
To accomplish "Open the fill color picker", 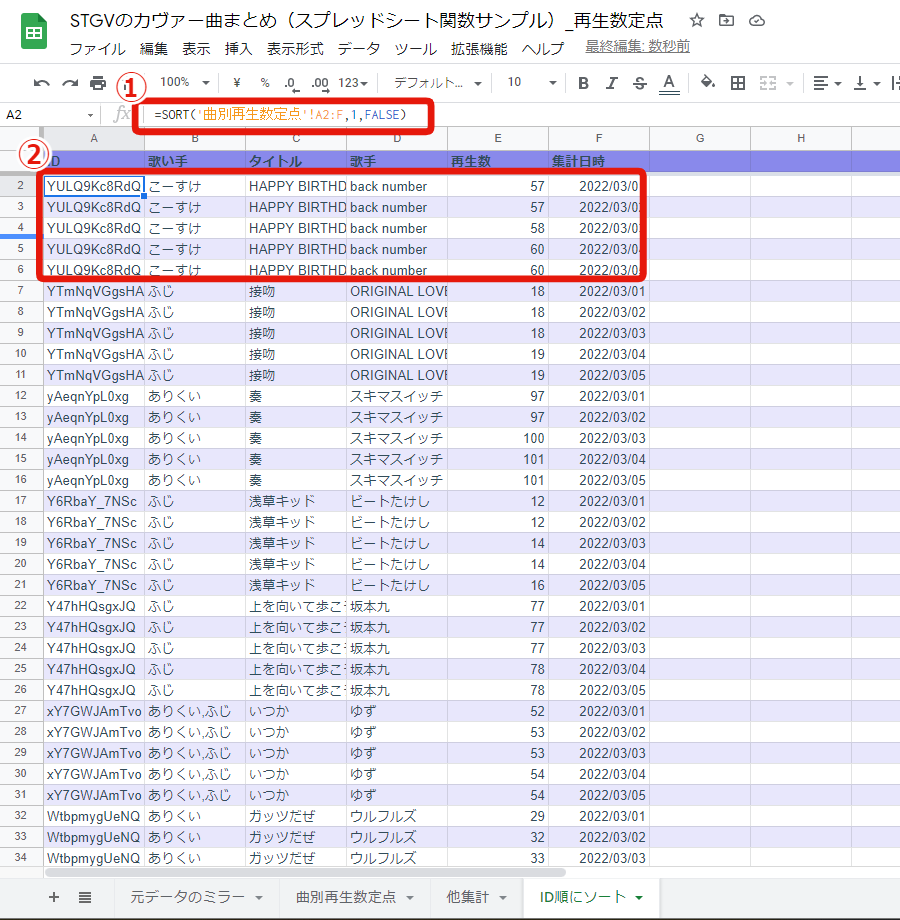I will pyautogui.click(x=708, y=83).
